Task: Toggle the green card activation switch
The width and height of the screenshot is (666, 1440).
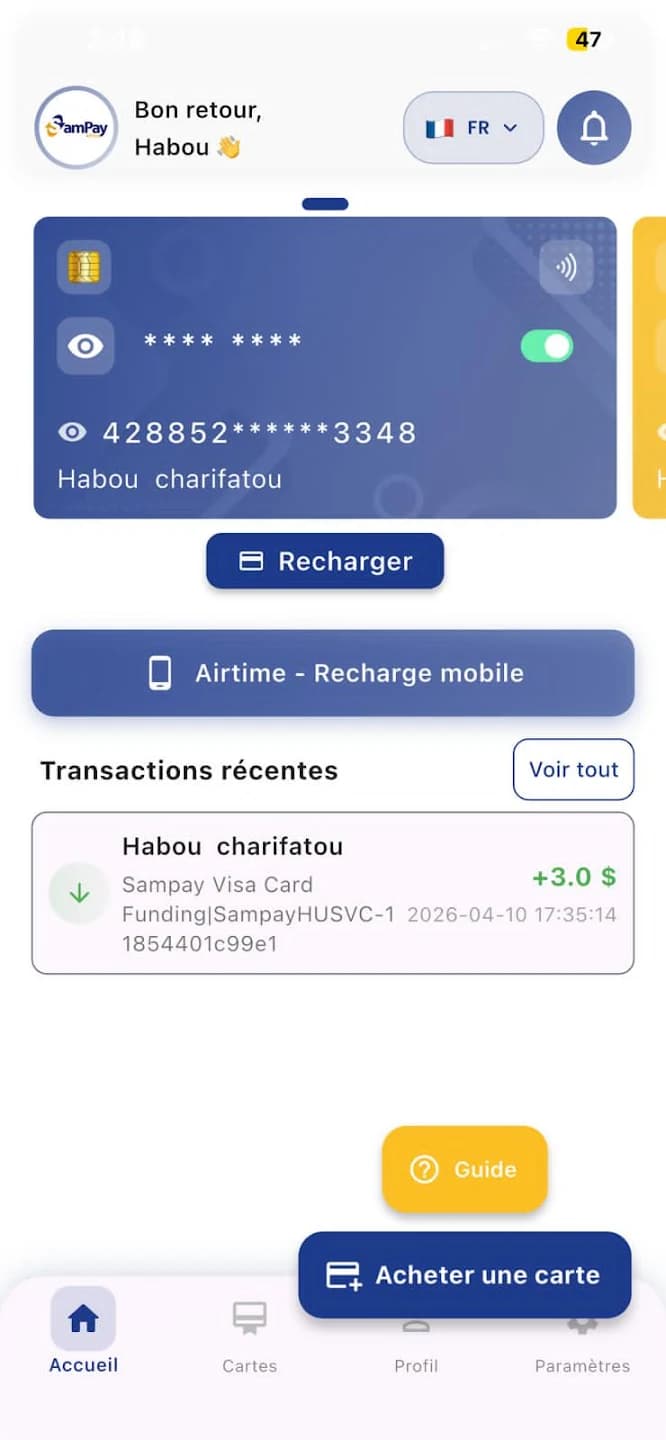Action: tap(547, 346)
